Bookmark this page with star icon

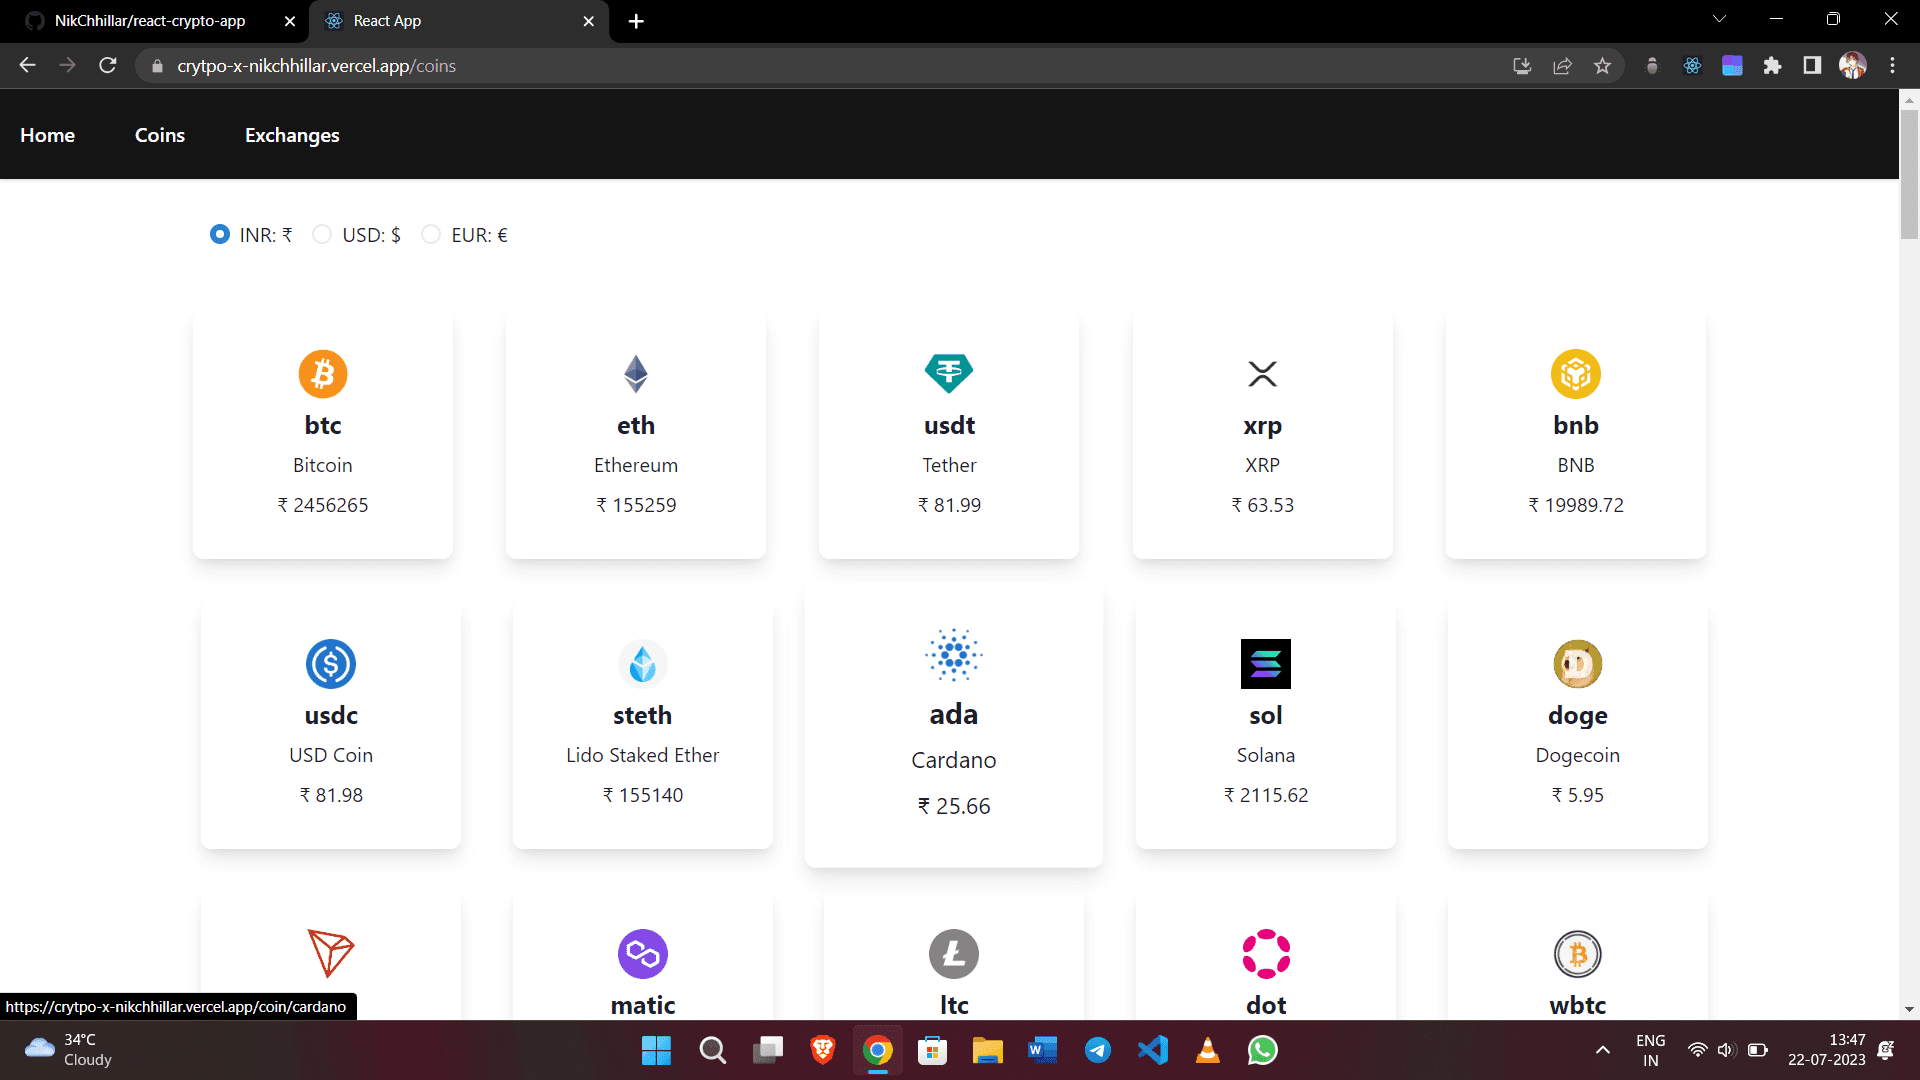pos(1603,66)
